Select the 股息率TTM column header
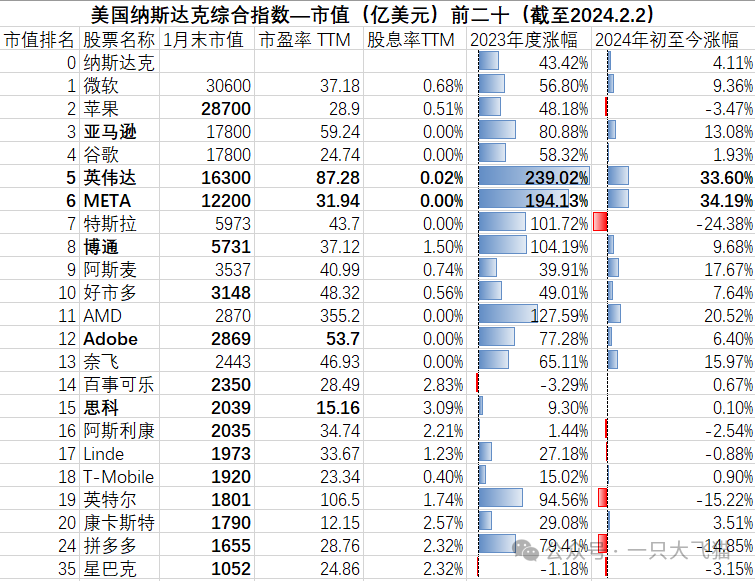The width and height of the screenshot is (755, 581). click(x=411, y=40)
